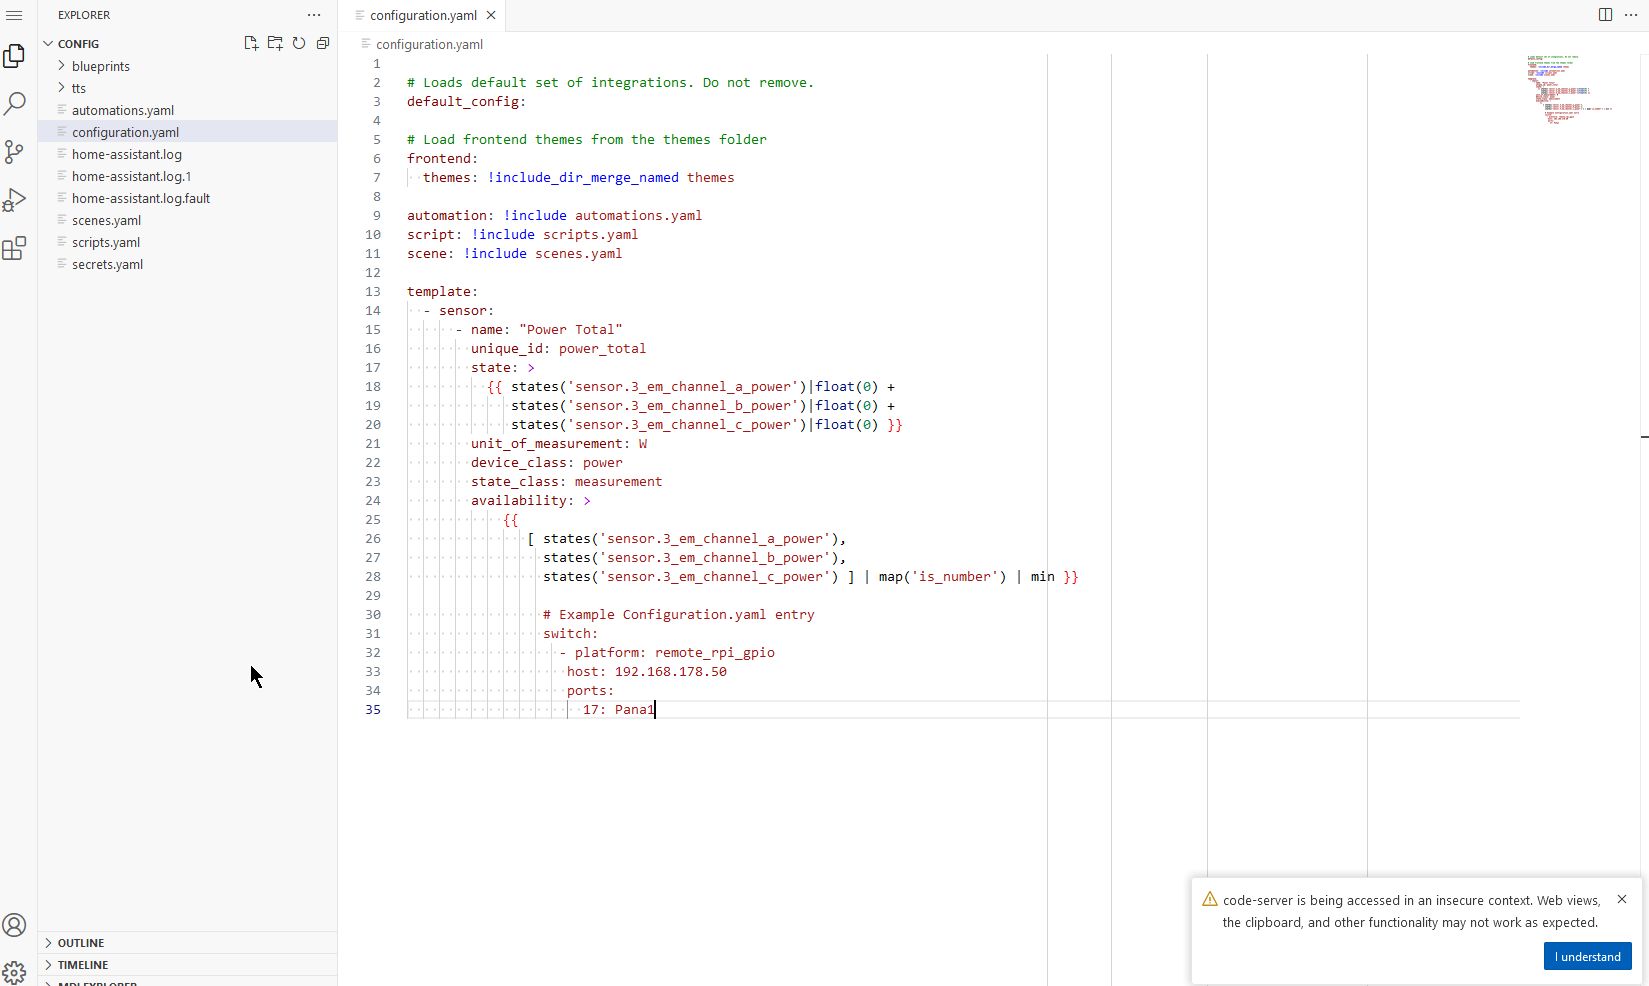Open Run and Debug view

pos(15,200)
